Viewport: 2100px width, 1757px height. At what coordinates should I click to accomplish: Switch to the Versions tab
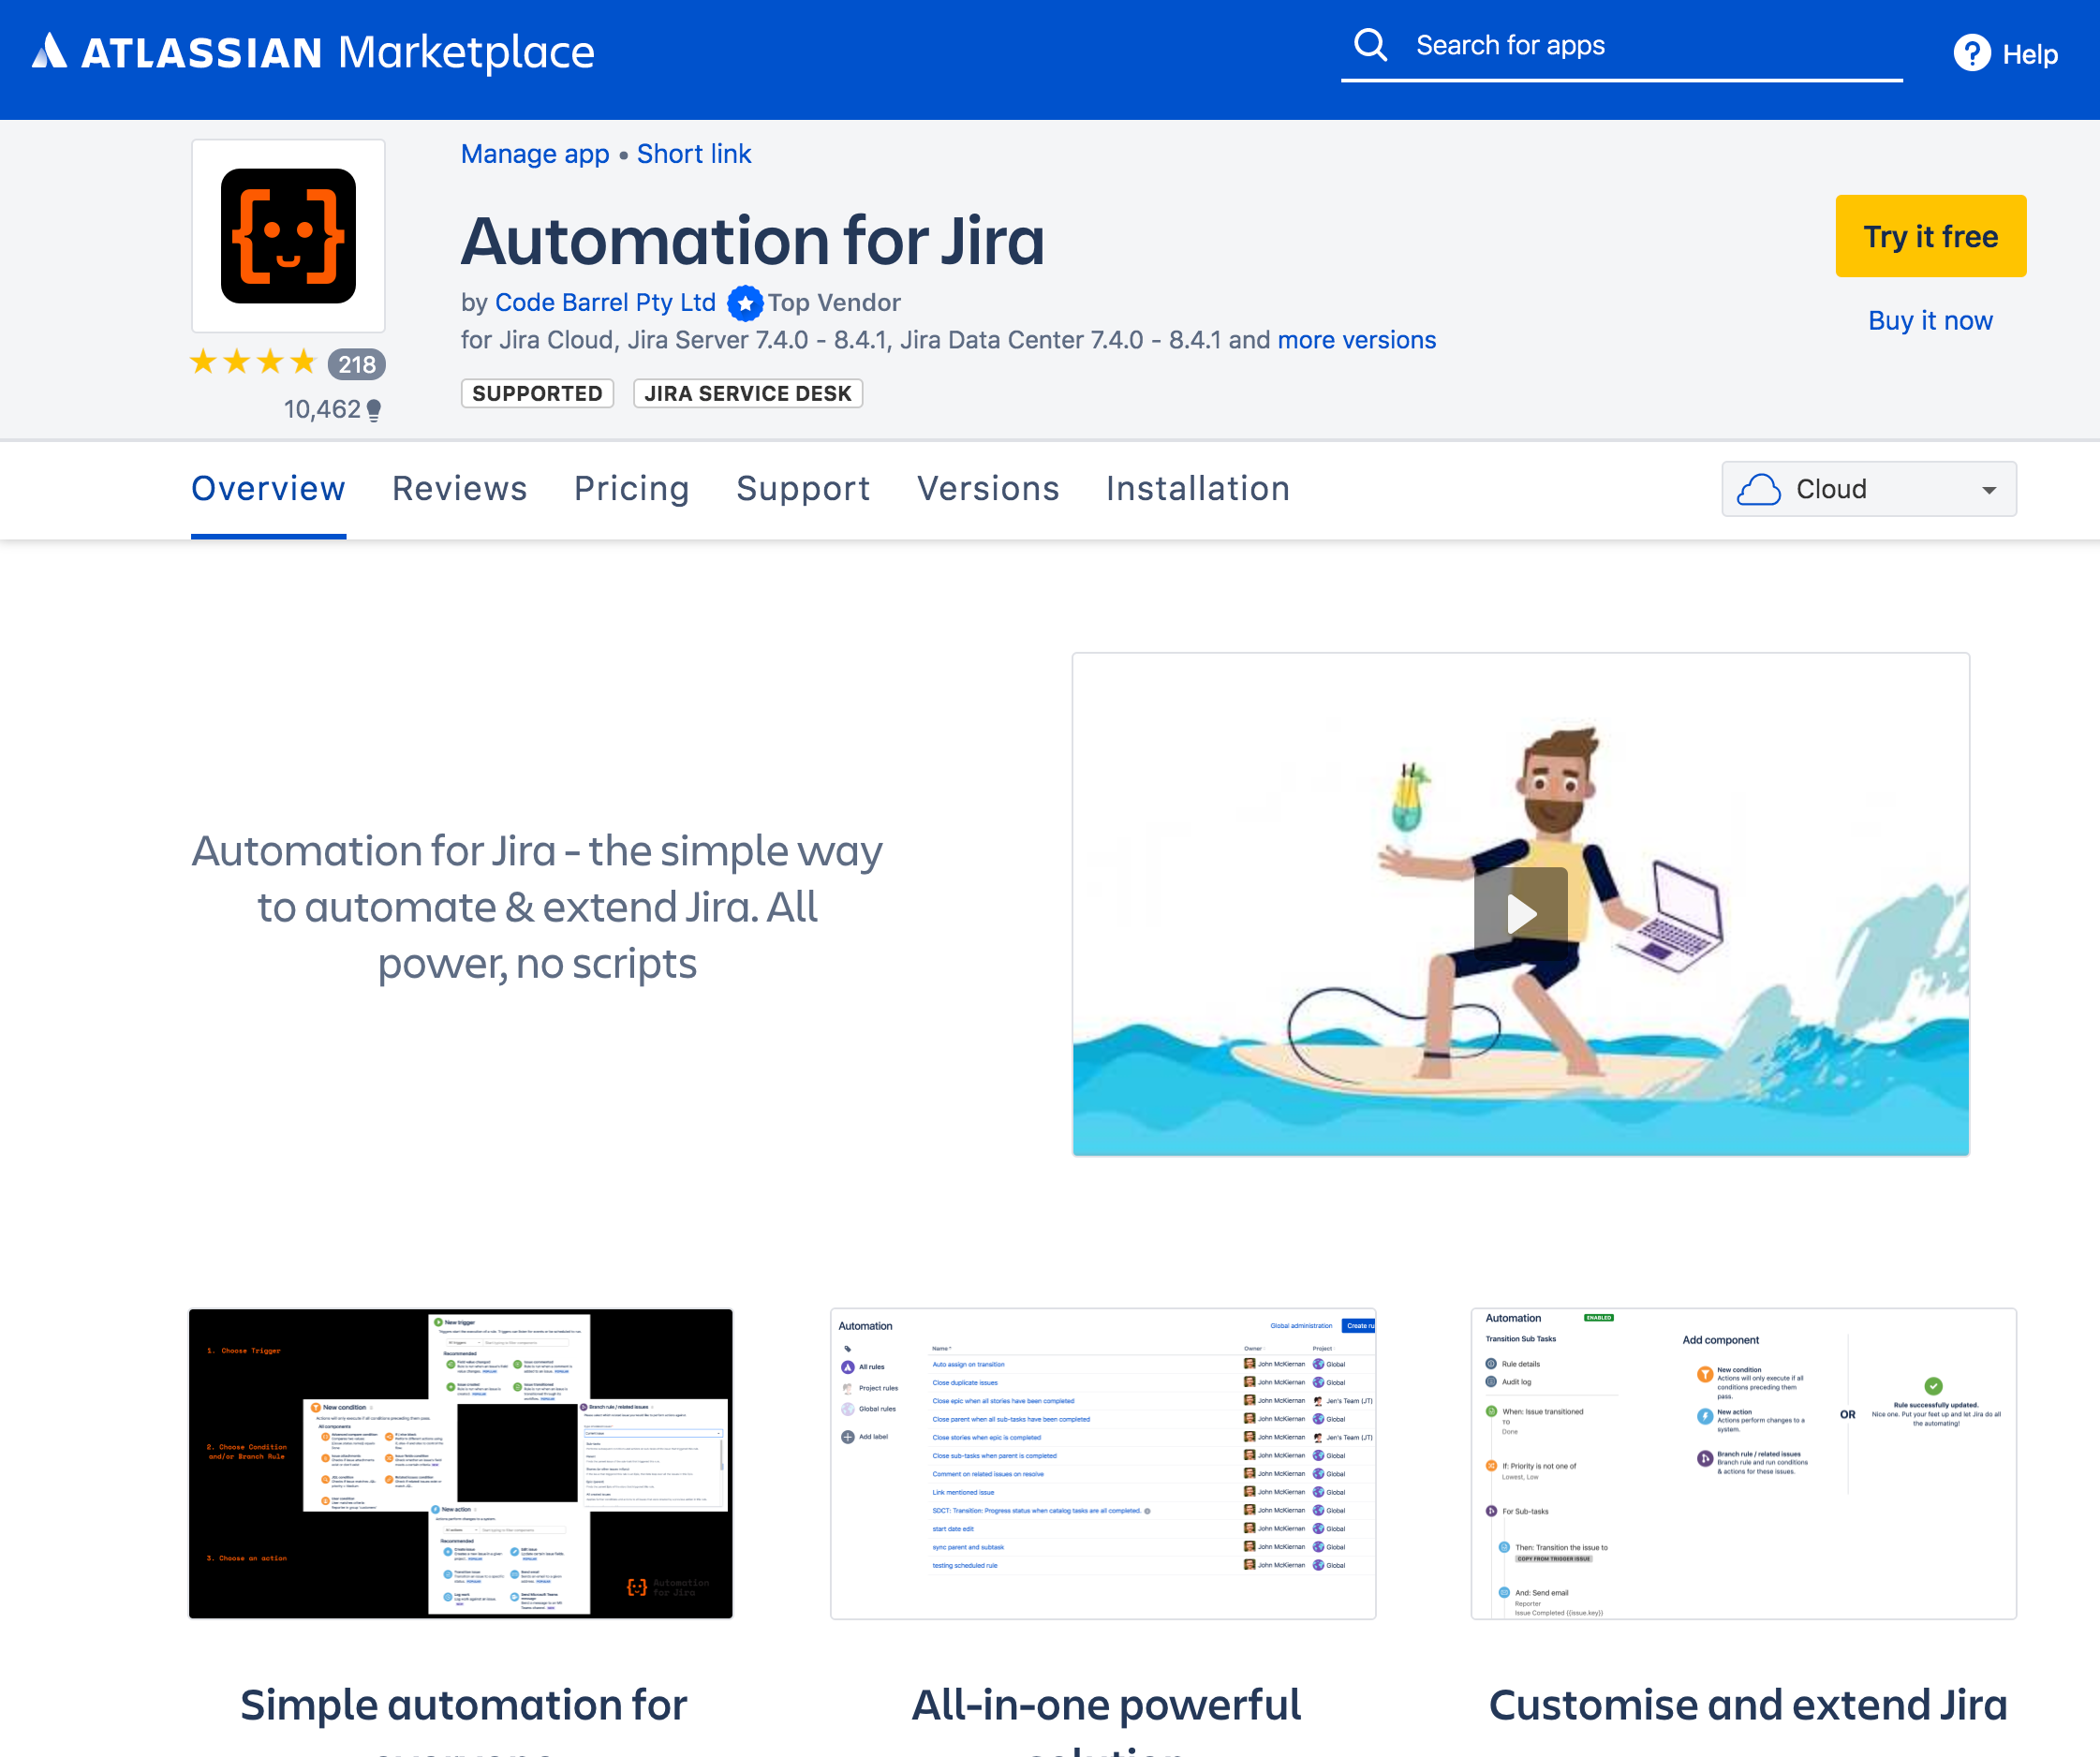988,489
